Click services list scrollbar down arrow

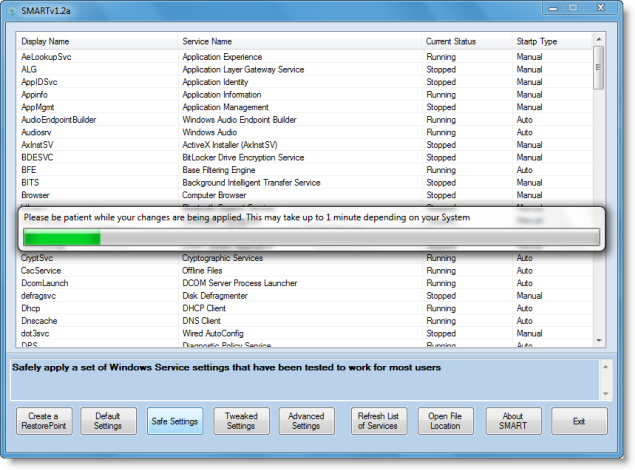pos(599,341)
